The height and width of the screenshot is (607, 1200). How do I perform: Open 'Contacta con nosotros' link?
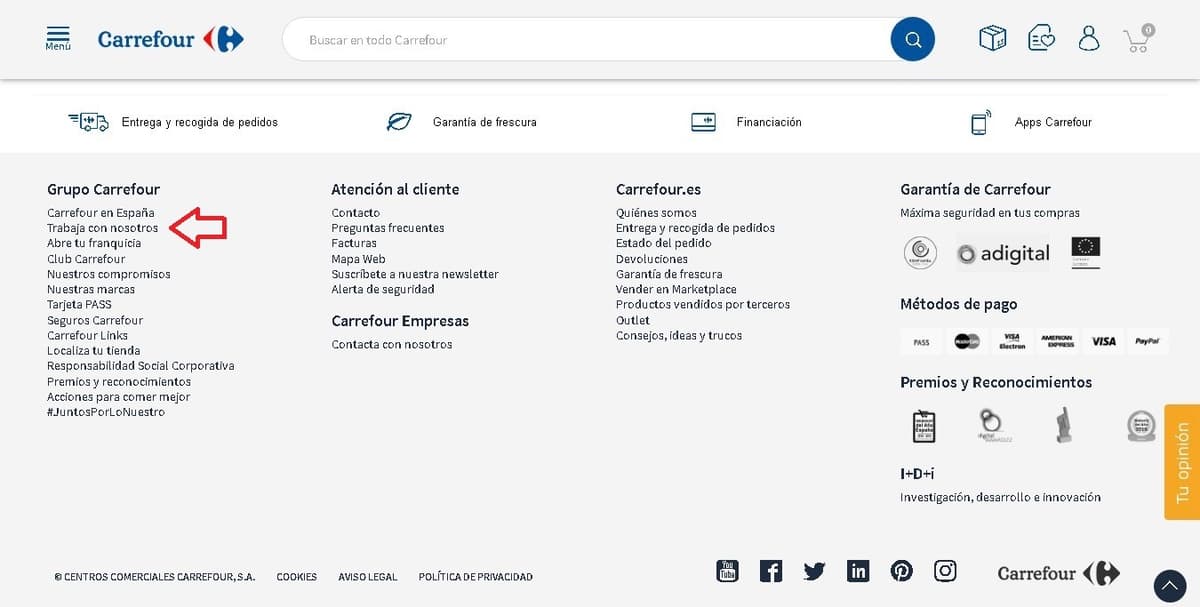pyautogui.click(x=392, y=344)
